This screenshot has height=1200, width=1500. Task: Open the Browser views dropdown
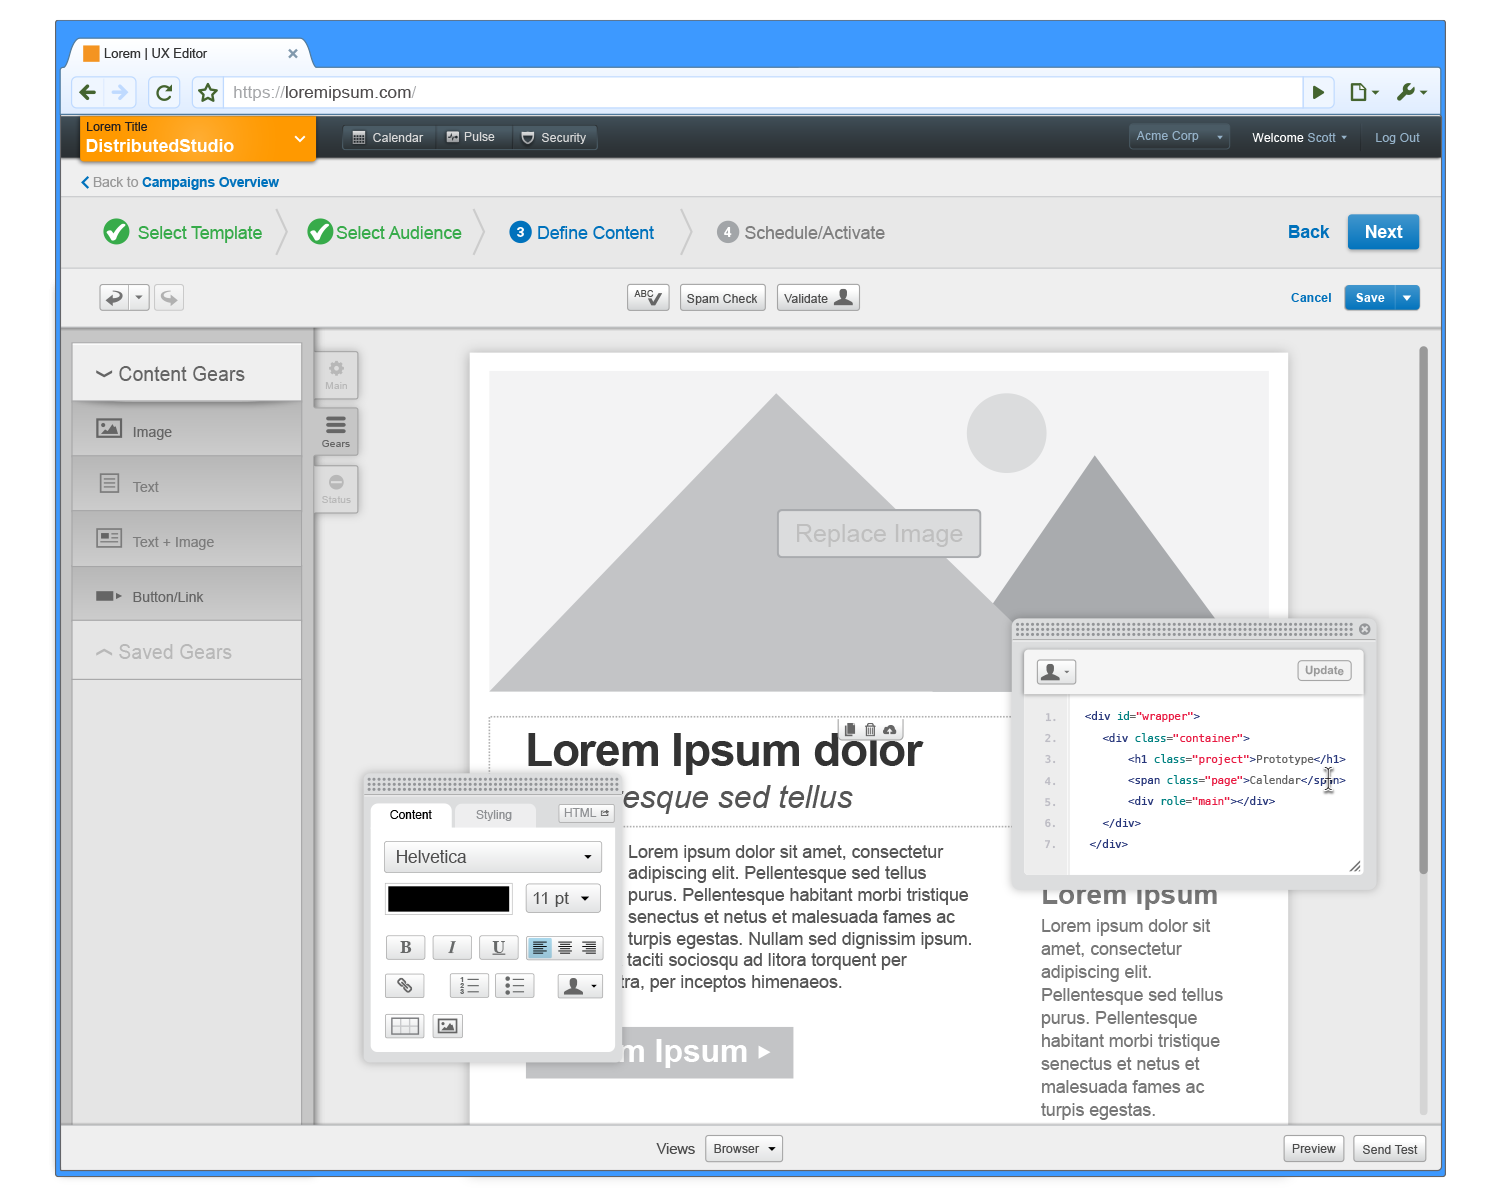click(x=744, y=1149)
